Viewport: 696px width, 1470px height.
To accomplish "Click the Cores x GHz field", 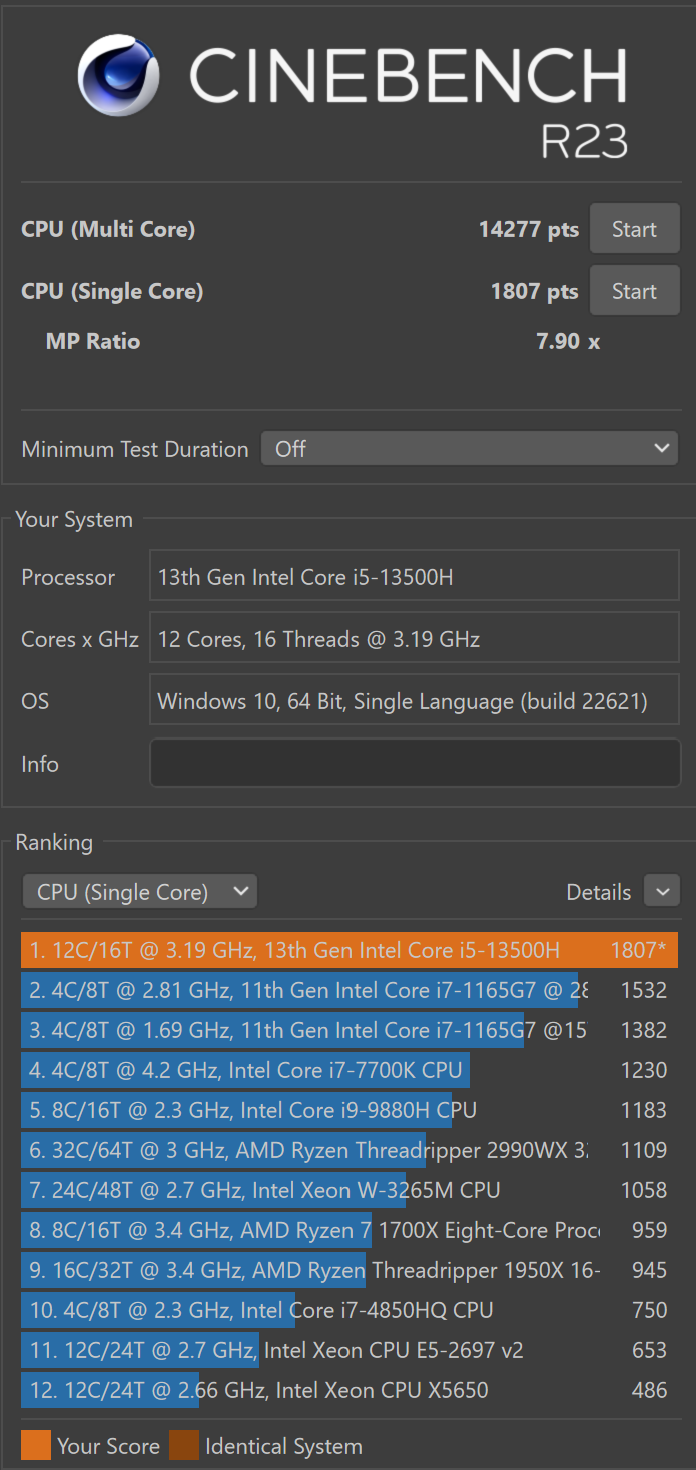I will tap(415, 639).
